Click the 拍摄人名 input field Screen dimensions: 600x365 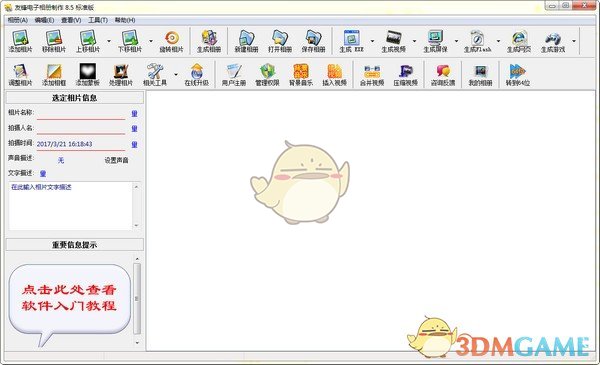click(x=81, y=129)
